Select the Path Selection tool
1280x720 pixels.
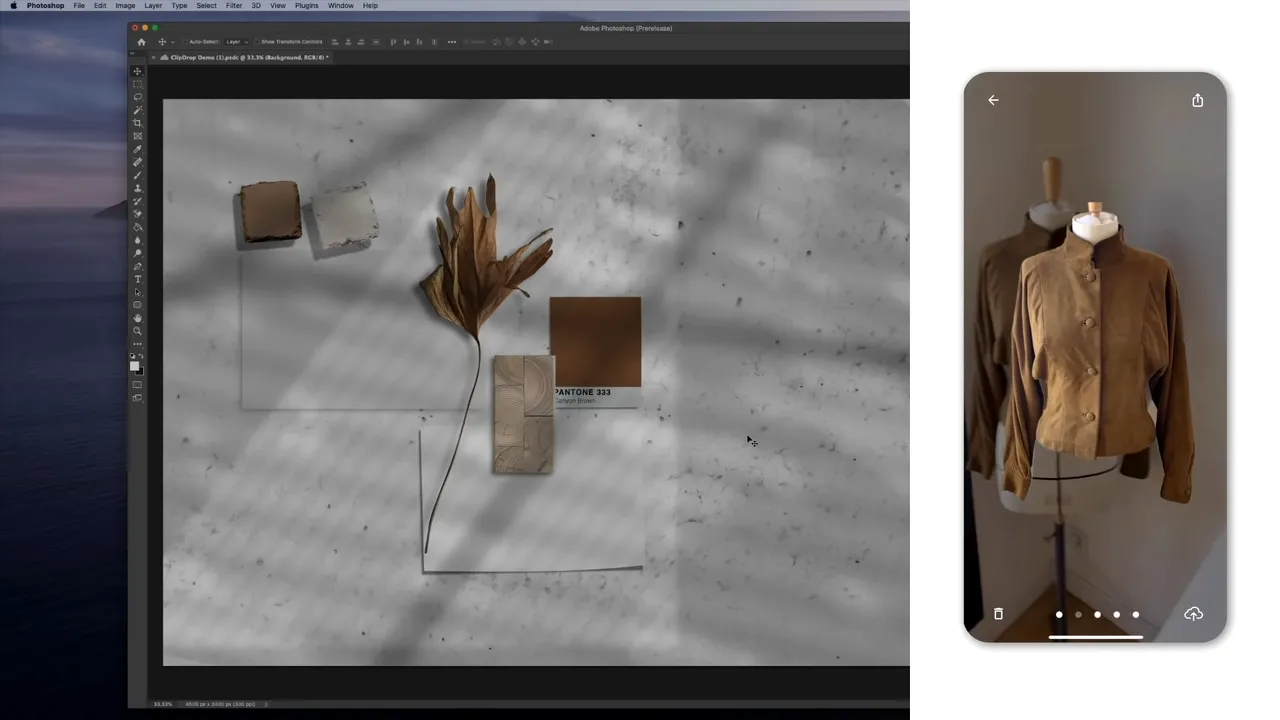click(137, 292)
